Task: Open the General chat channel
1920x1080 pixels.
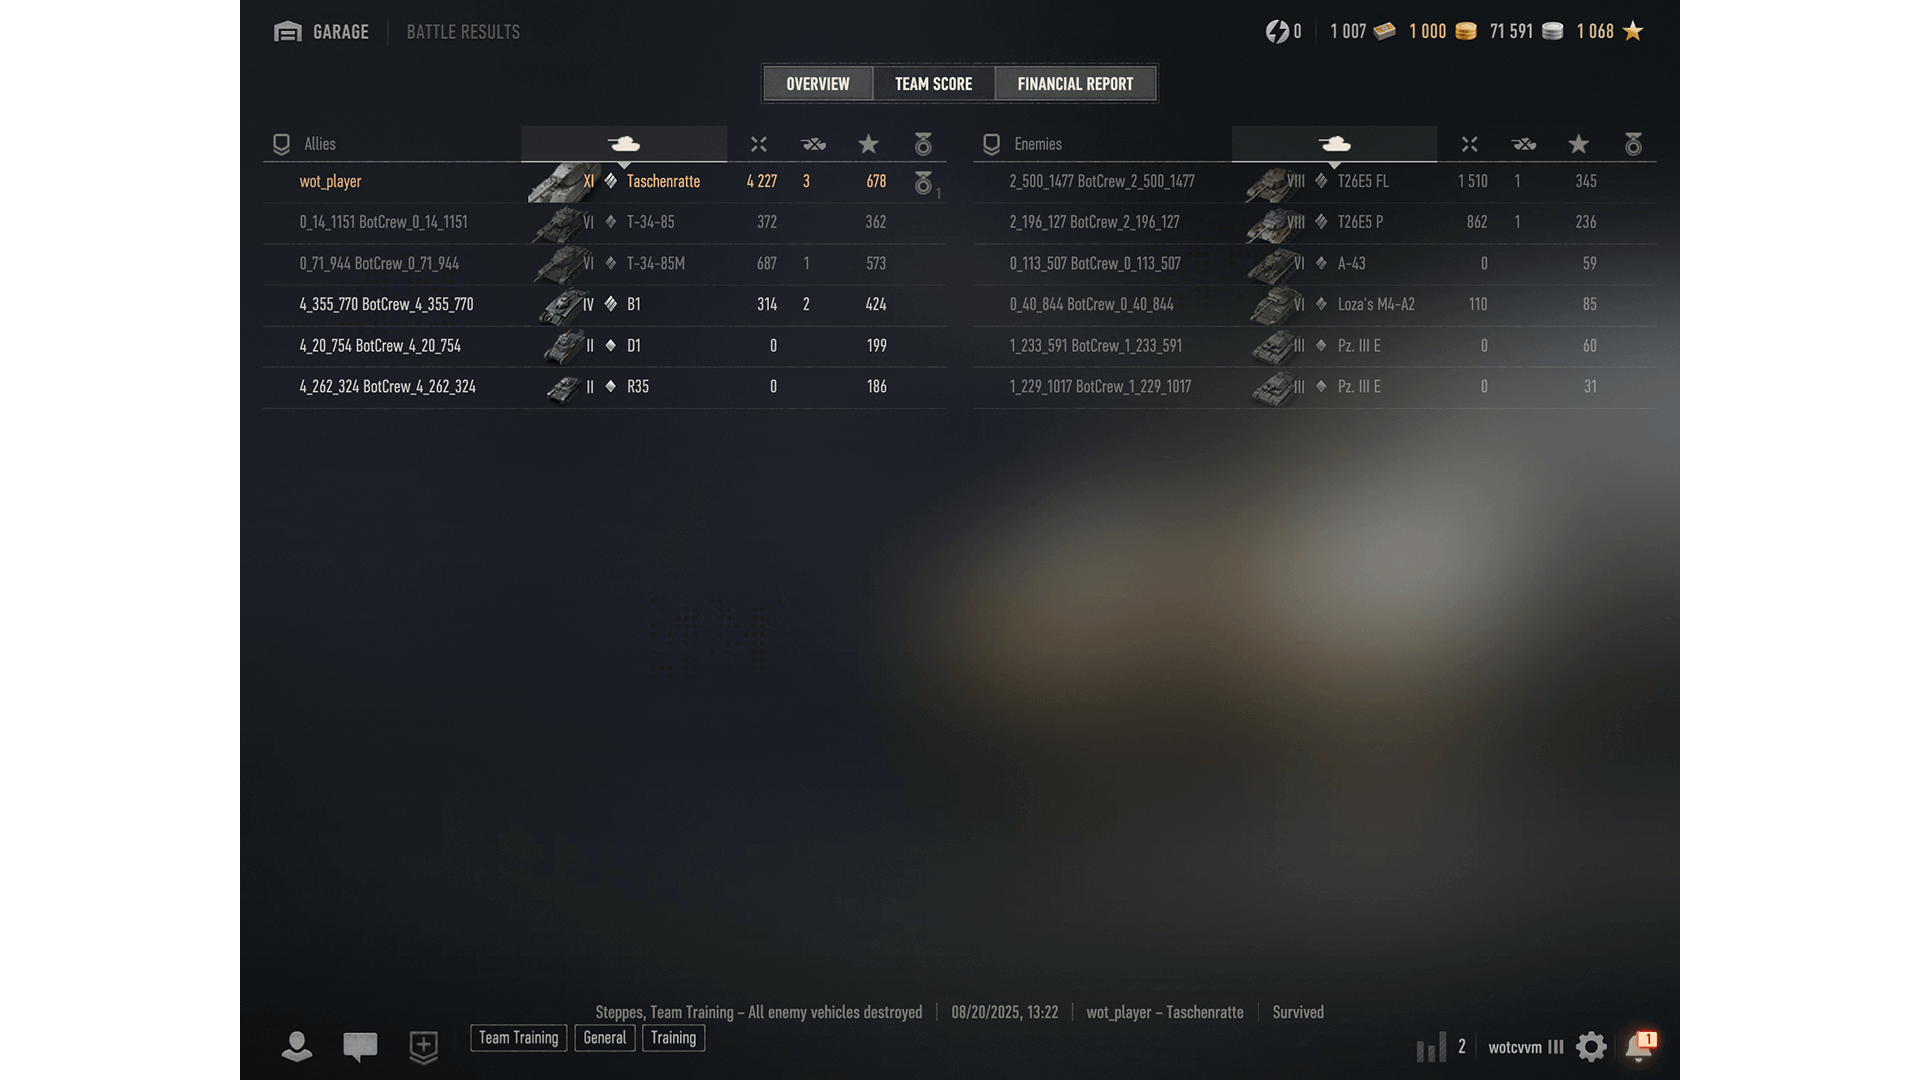Action: click(x=605, y=1038)
